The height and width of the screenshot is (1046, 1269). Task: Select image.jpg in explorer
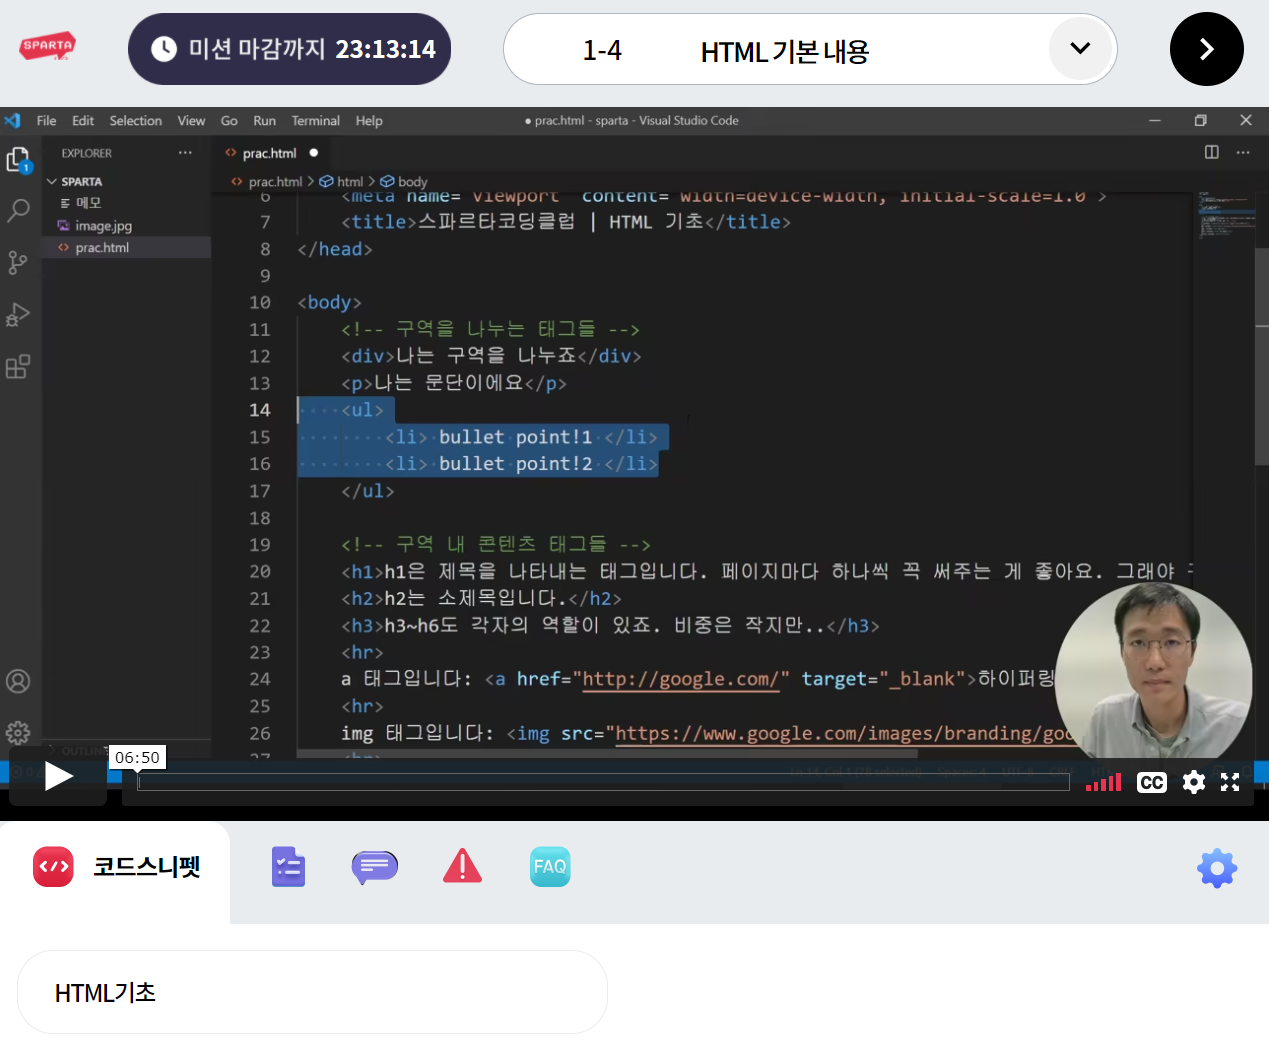pyautogui.click(x=103, y=226)
